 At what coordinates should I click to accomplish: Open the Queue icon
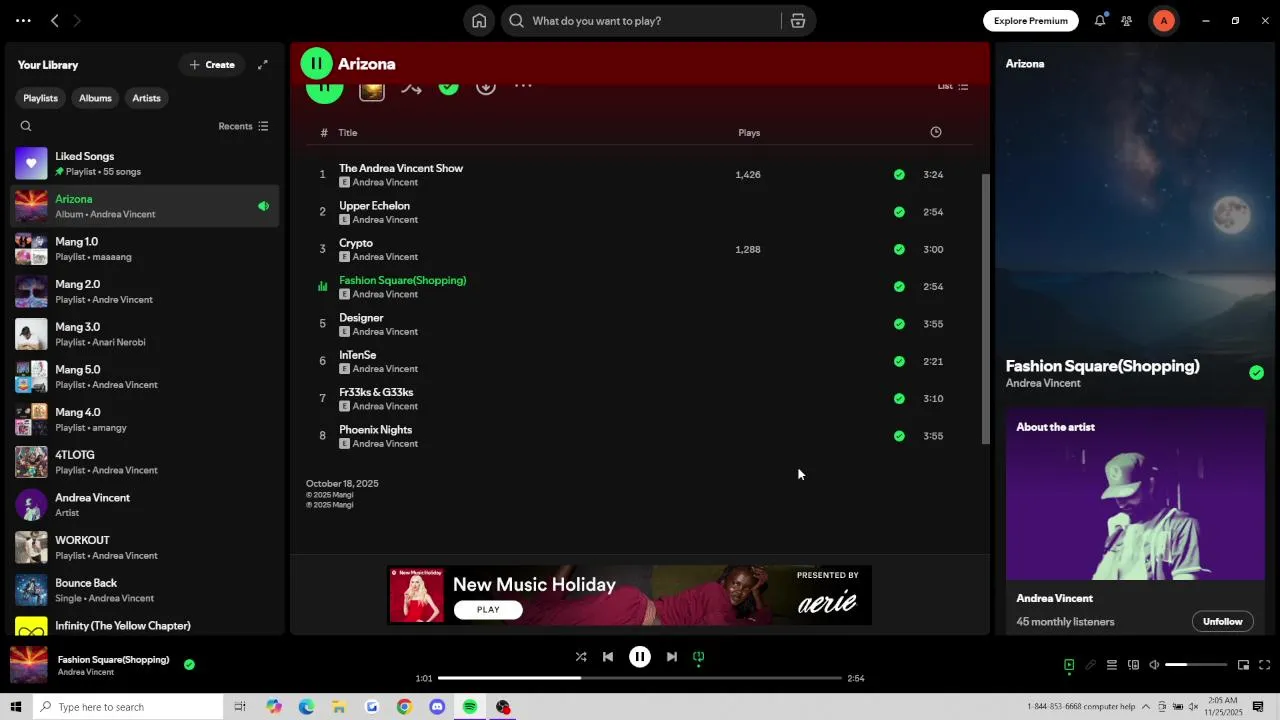pyautogui.click(x=1111, y=665)
